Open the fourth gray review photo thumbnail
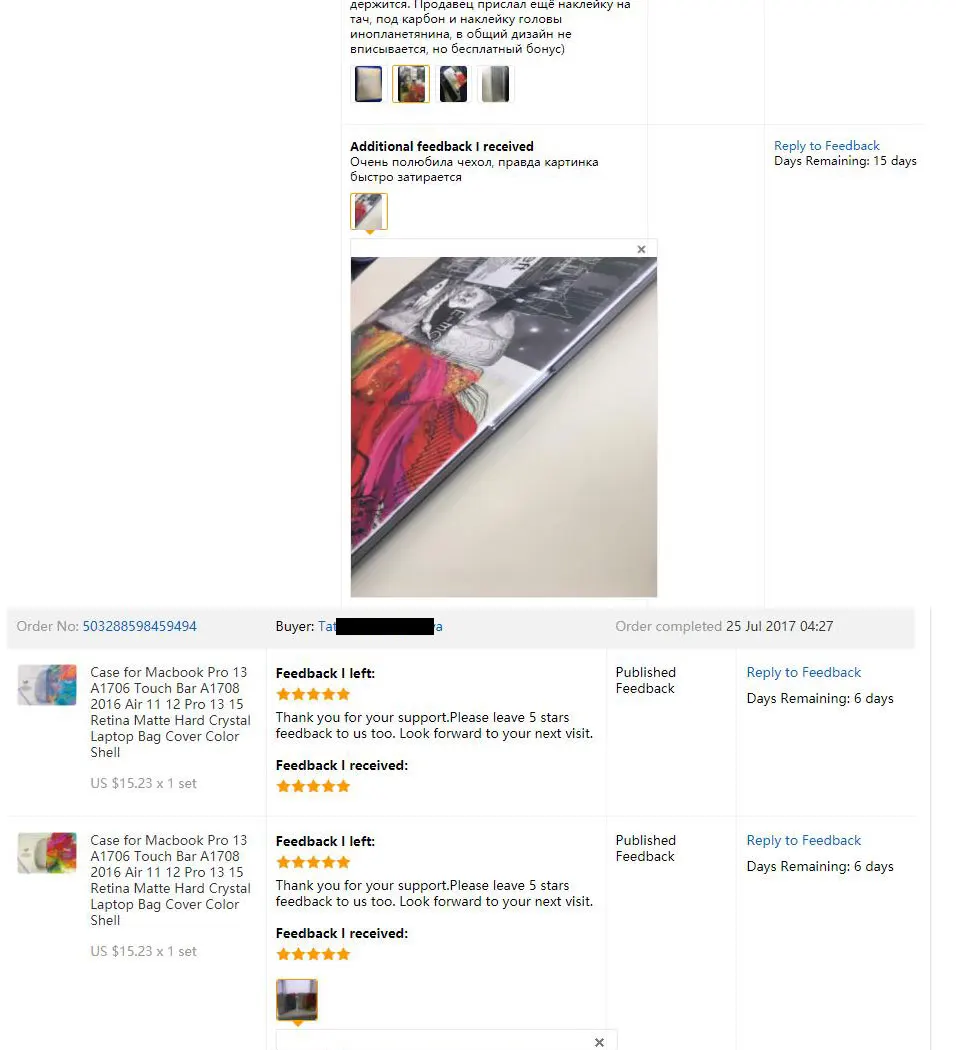The height and width of the screenshot is (1050, 956). 495,84
